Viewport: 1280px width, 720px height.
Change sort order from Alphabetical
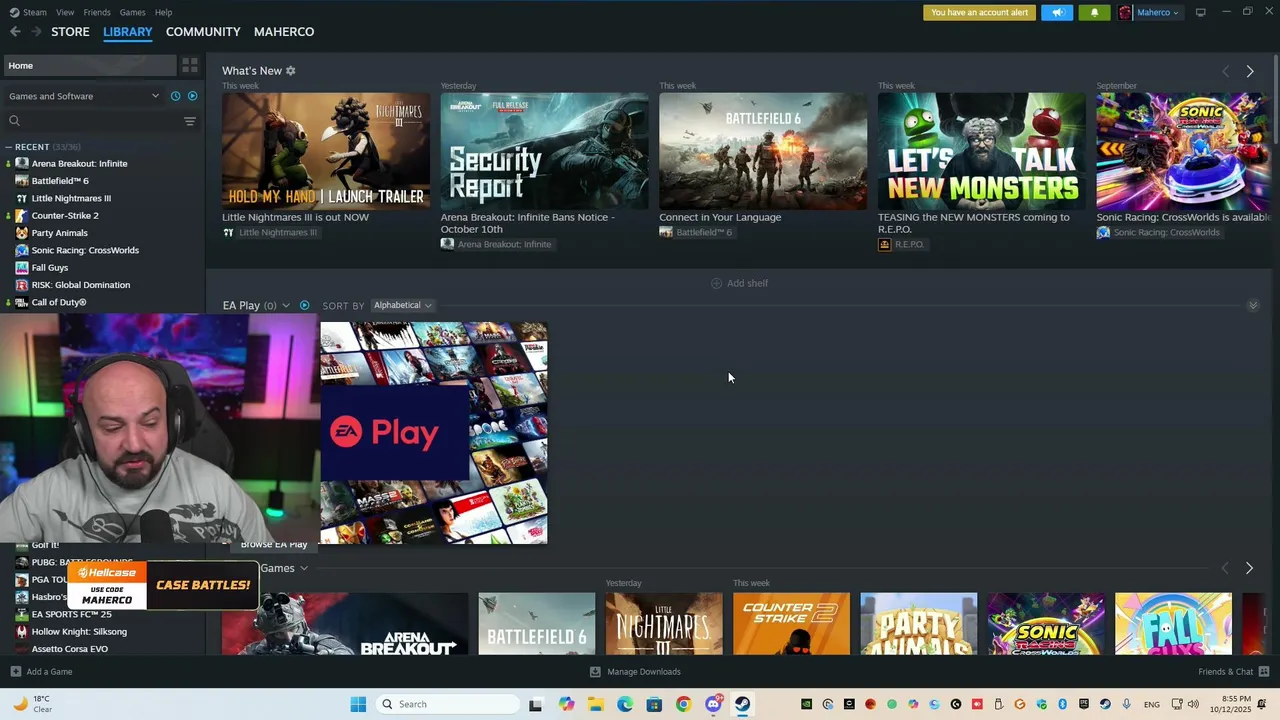(x=402, y=305)
